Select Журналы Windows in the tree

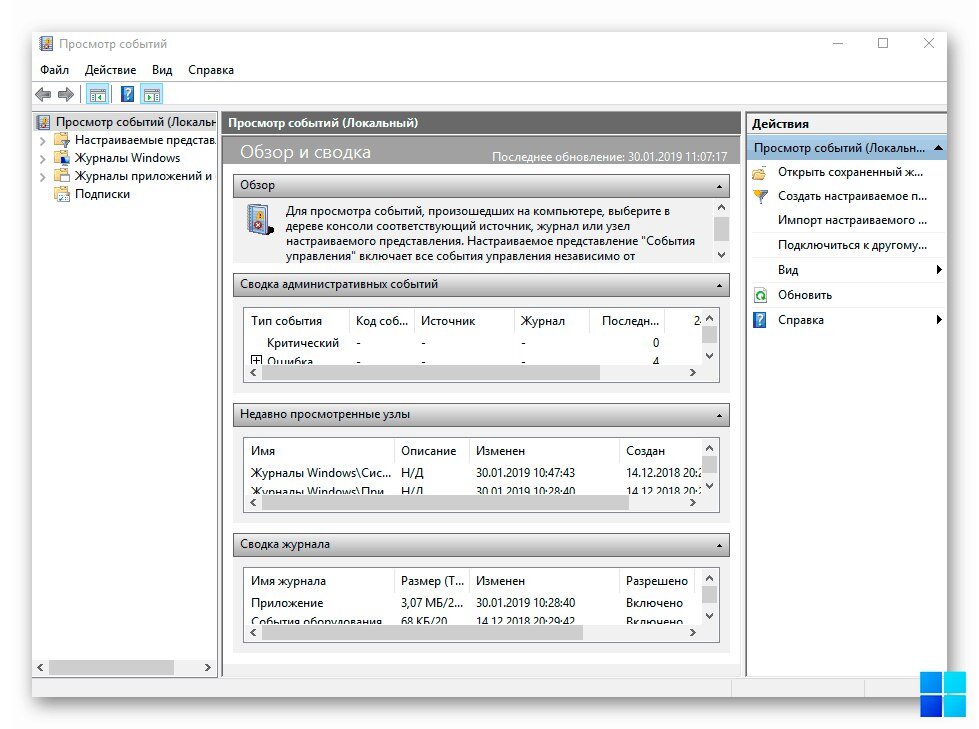click(127, 158)
